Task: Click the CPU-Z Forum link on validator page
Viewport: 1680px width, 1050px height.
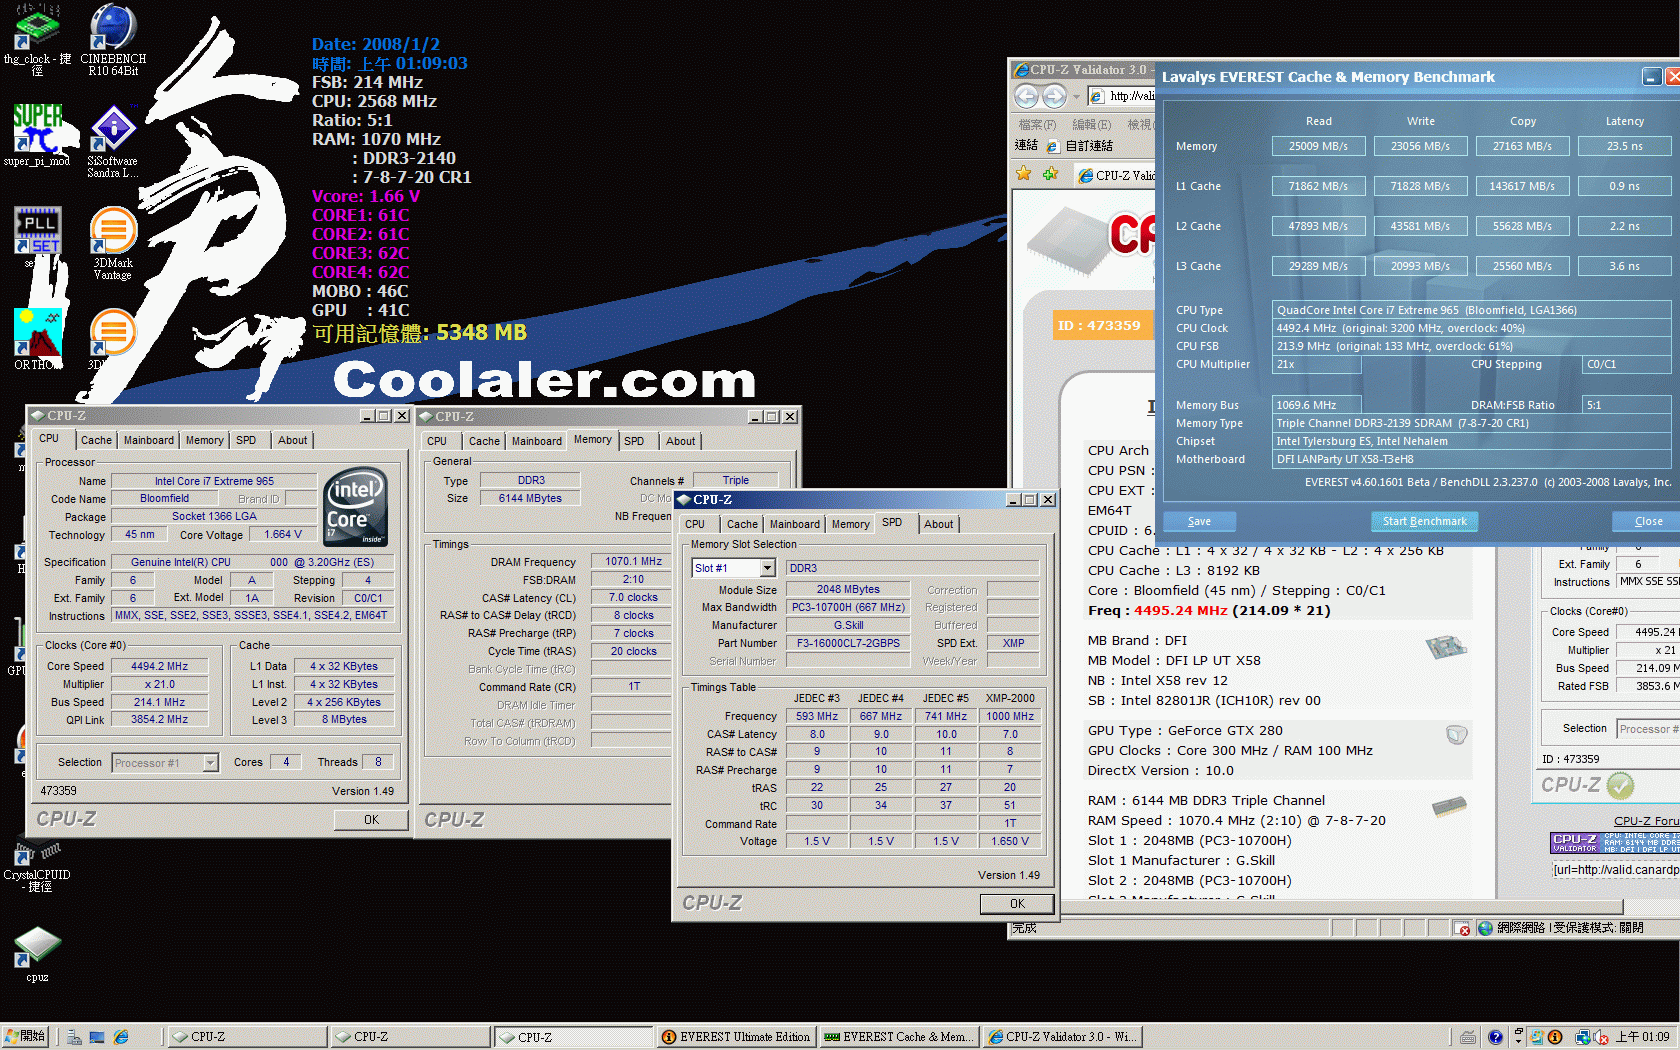Action: tap(1646, 821)
